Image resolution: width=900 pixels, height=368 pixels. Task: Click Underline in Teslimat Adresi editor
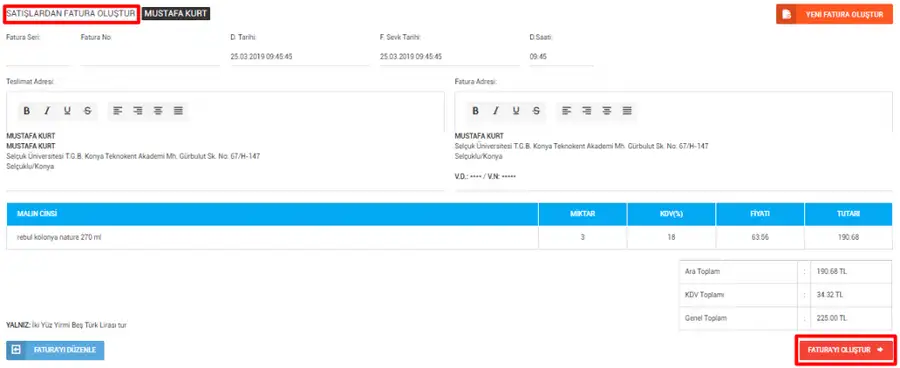click(x=67, y=111)
